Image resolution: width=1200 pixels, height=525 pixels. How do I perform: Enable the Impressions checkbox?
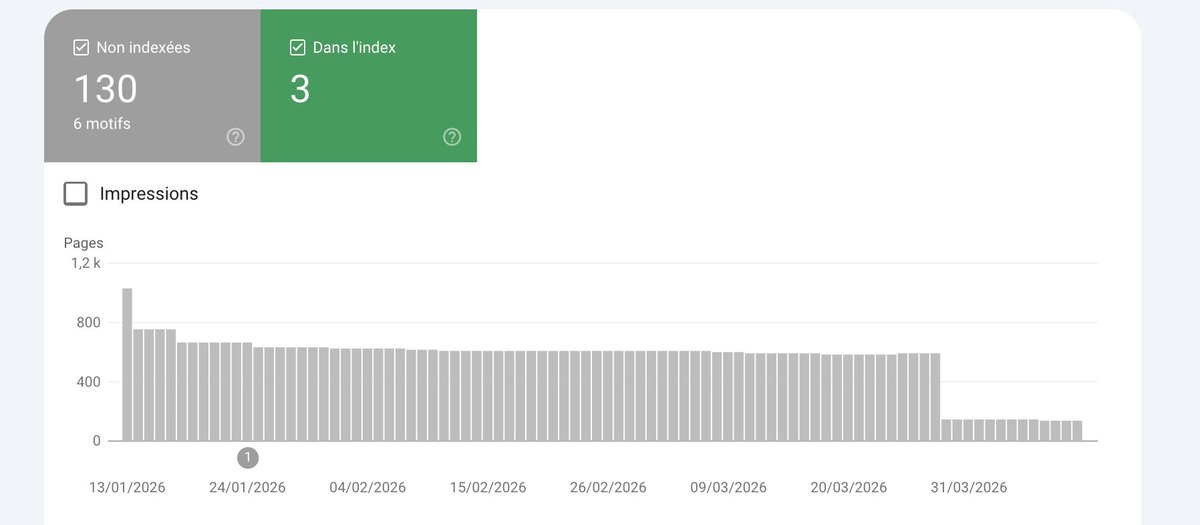[76, 194]
